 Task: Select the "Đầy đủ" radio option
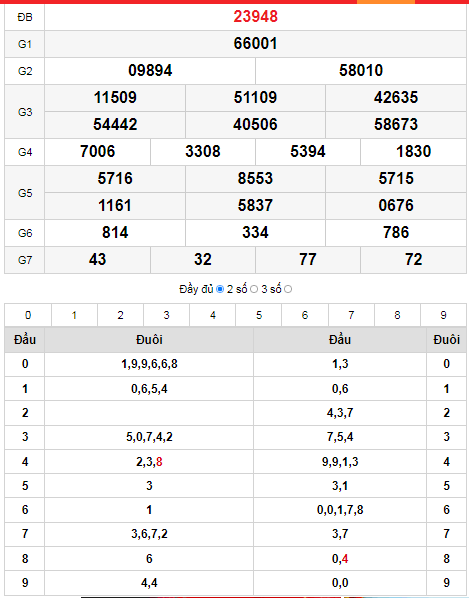click(x=220, y=289)
